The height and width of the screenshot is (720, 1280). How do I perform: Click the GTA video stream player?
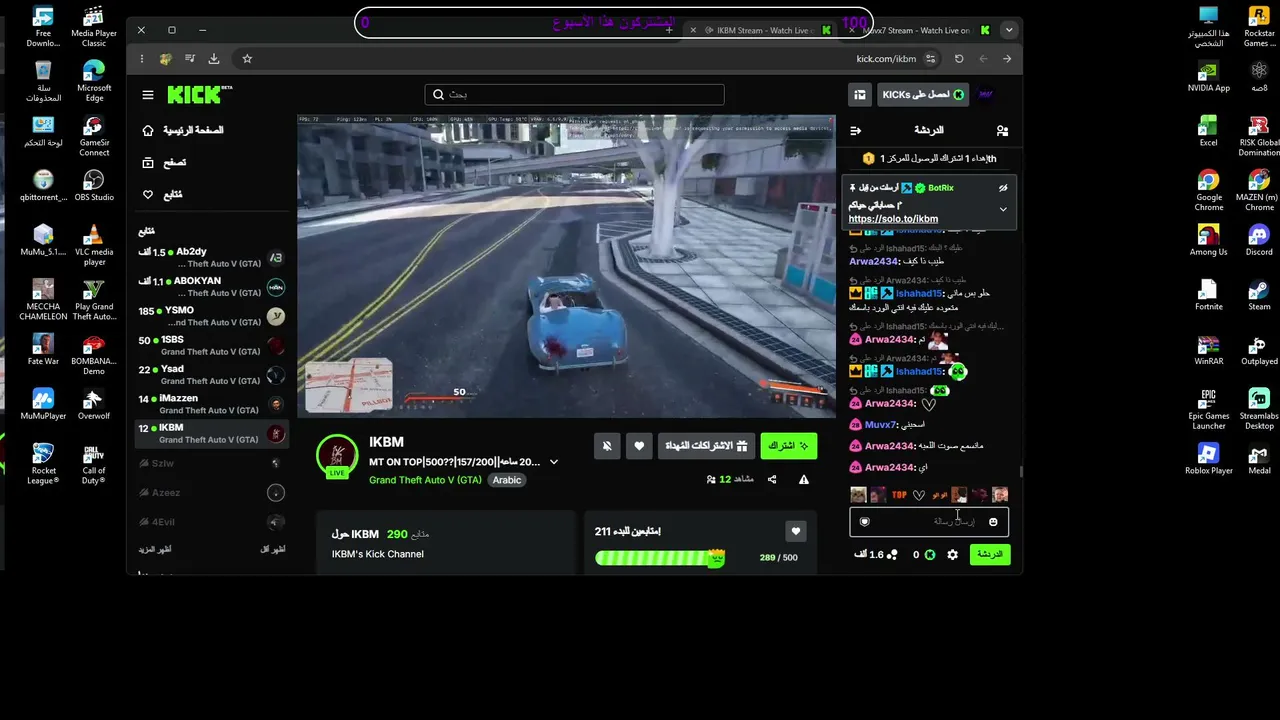click(566, 265)
